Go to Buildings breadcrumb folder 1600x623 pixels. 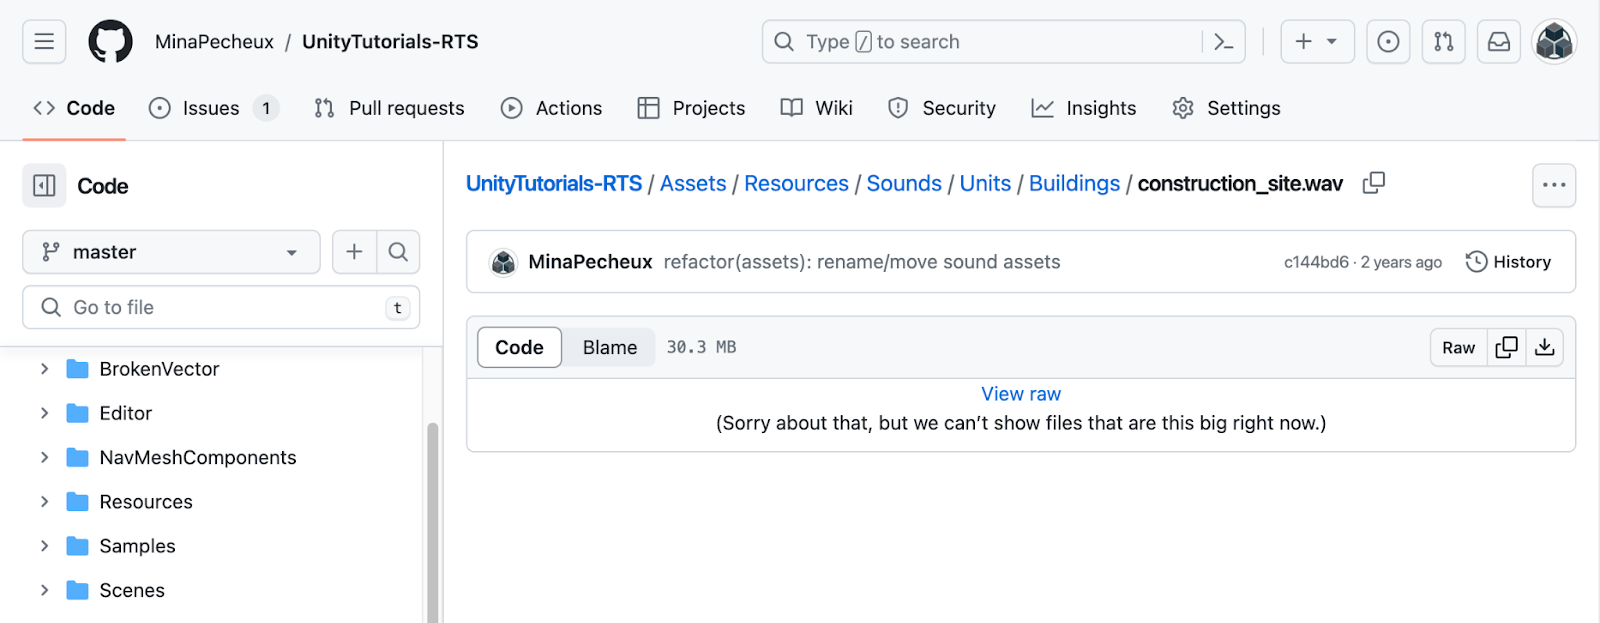click(x=1074, y=183)
